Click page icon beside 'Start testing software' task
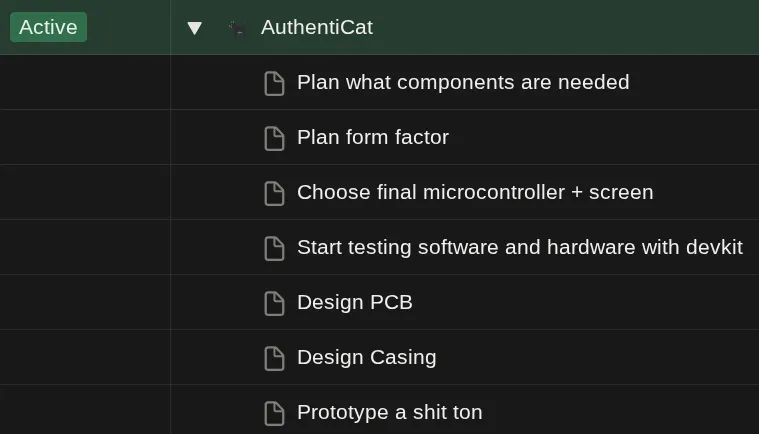This screenshot has height=434, width=759. pos(274,248)
